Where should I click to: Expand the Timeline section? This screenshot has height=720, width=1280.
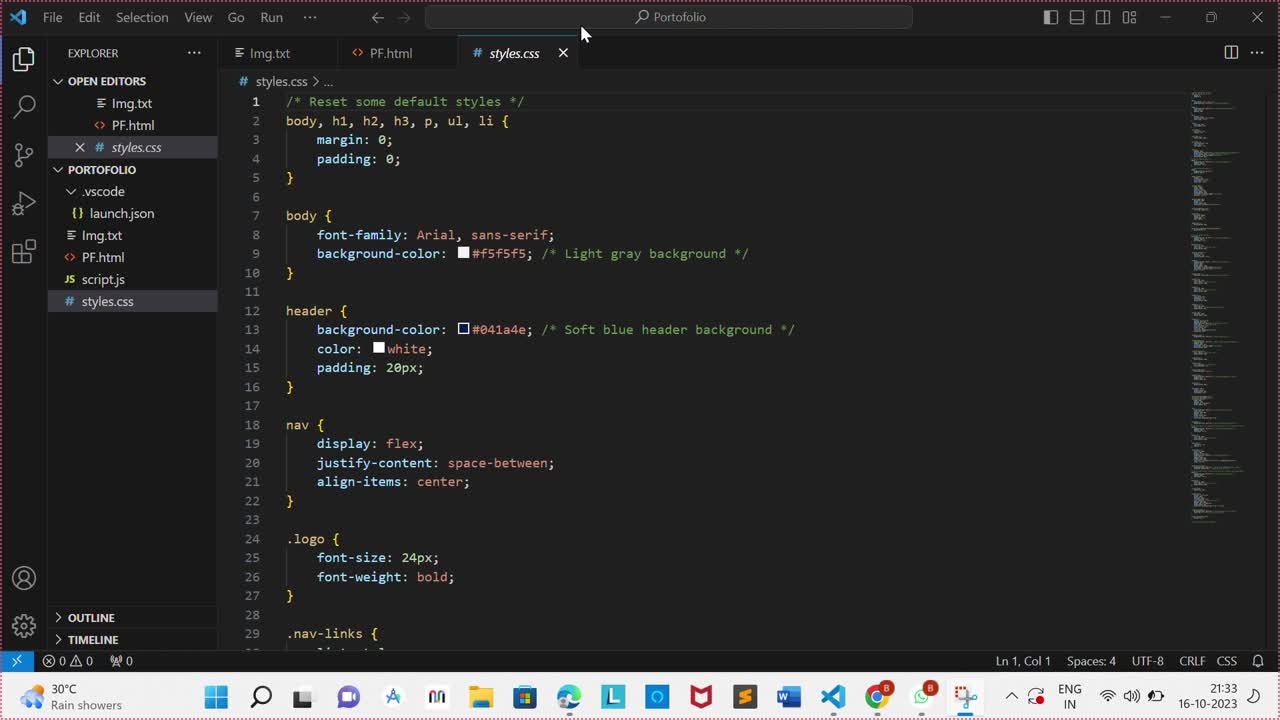[x=93, y=640]
